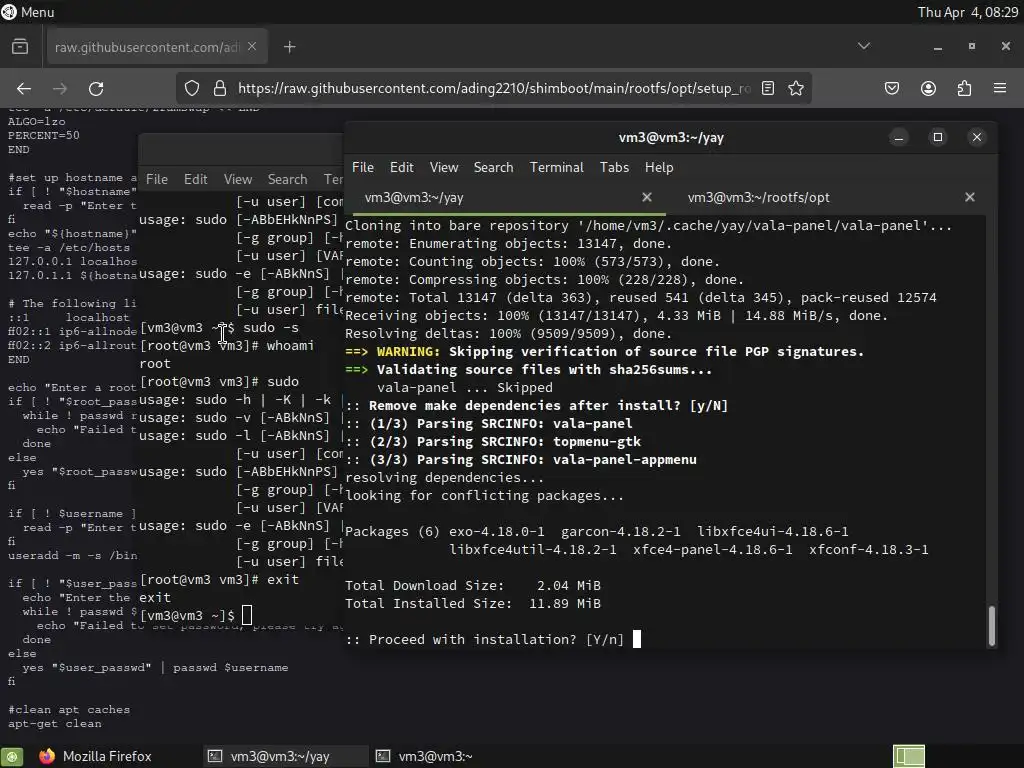The image size is (1024, 768).
Task: Open the show desktop panel icon
Action: coord(12,756)
